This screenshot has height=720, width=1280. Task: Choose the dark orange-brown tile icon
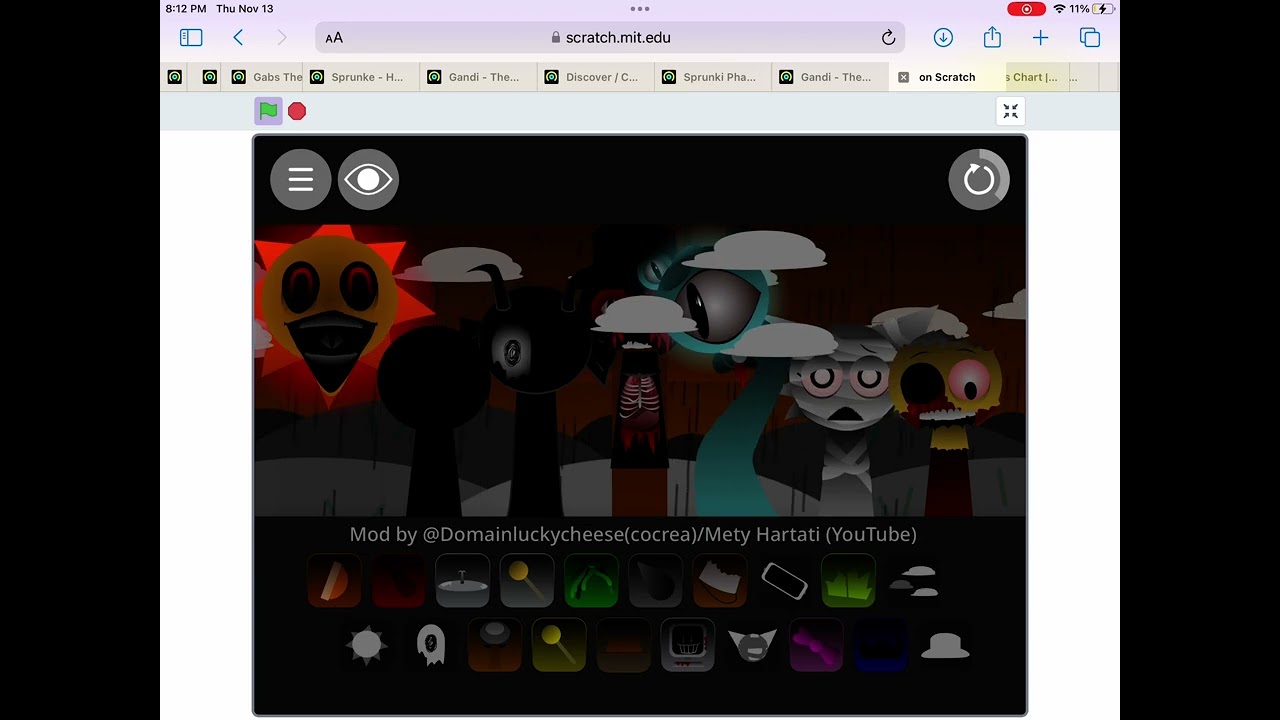tap(624, 645)
